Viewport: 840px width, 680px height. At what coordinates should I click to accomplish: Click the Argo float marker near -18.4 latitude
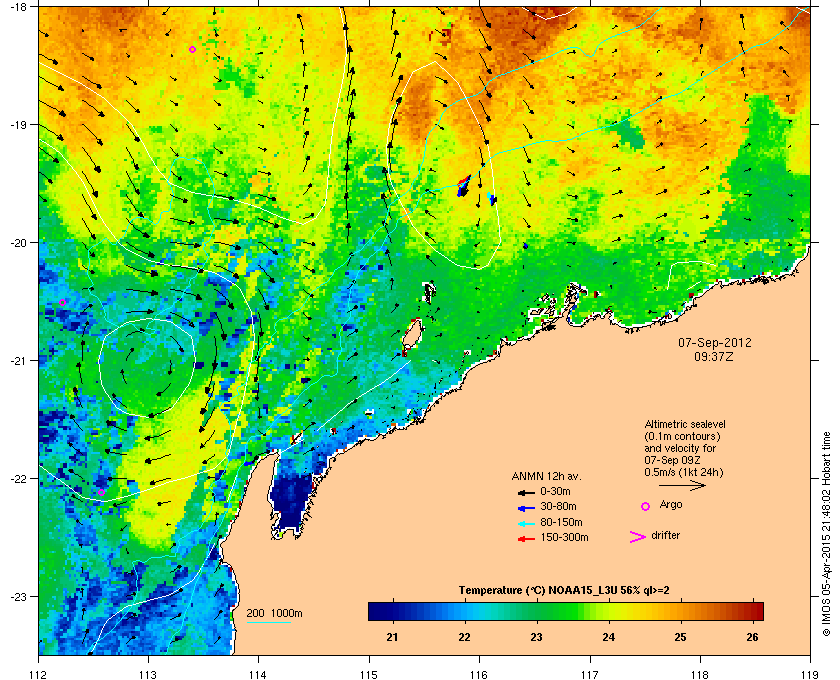(x=192, y=49)
